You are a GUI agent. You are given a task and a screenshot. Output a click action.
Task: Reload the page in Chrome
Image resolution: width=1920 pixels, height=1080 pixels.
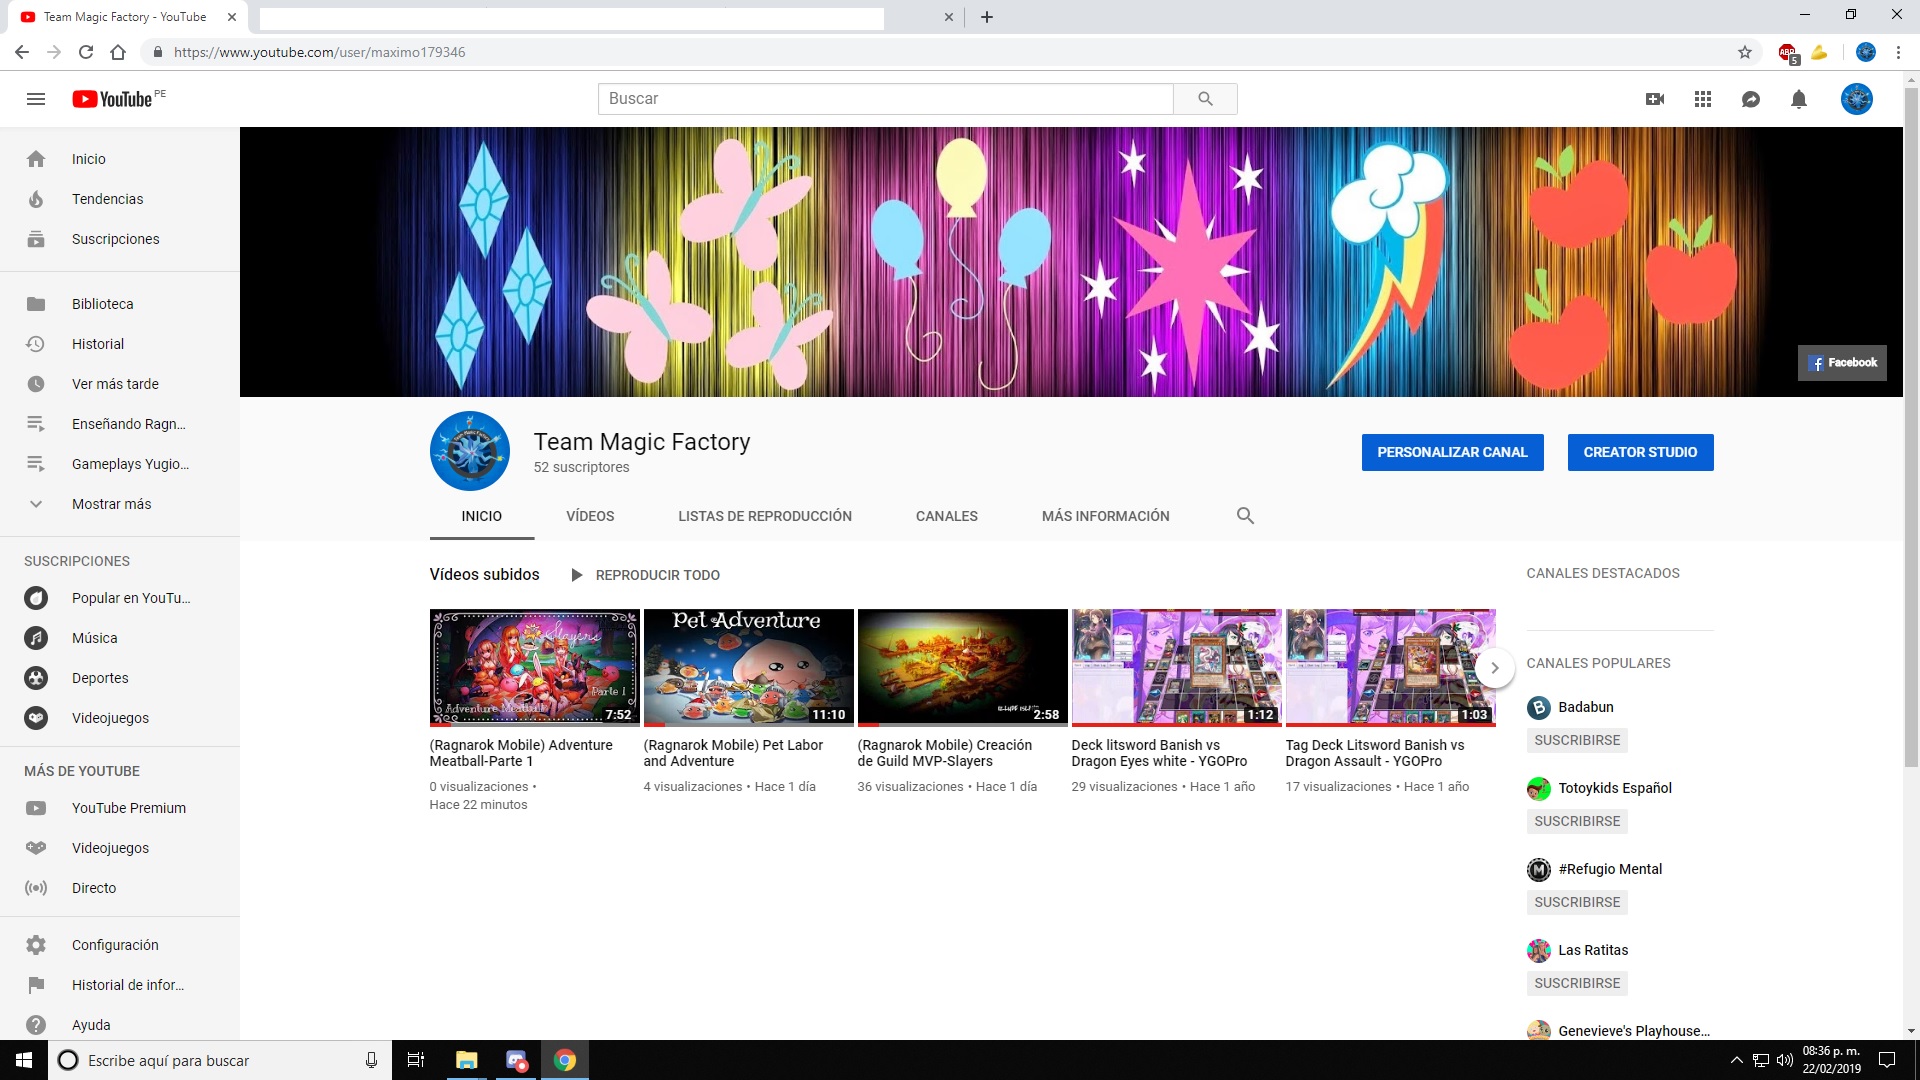click(86, 52)
